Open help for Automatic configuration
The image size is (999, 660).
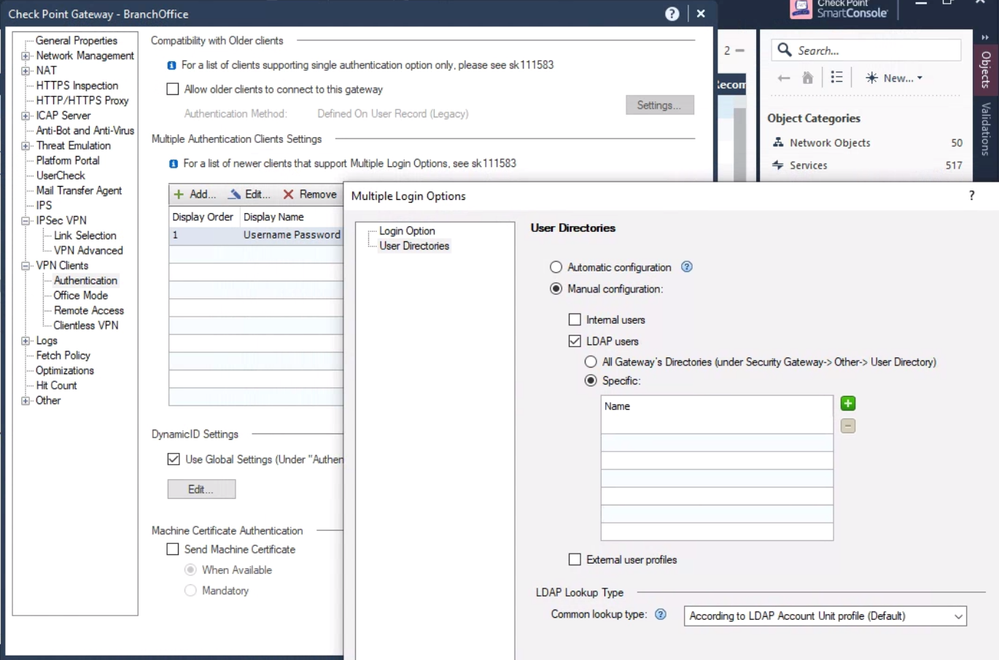point(686,267)
